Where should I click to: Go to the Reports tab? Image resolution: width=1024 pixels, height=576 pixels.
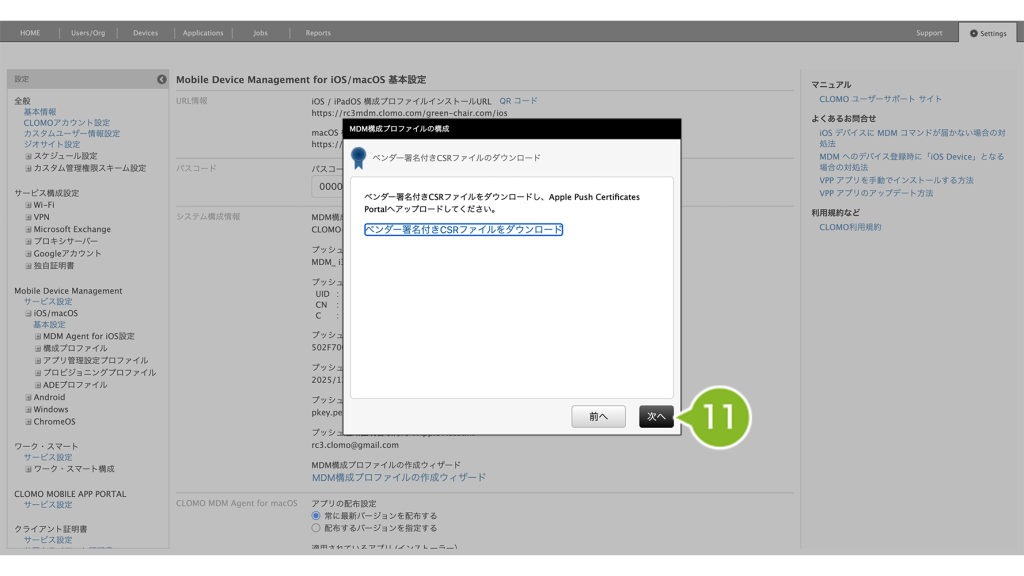318,33
